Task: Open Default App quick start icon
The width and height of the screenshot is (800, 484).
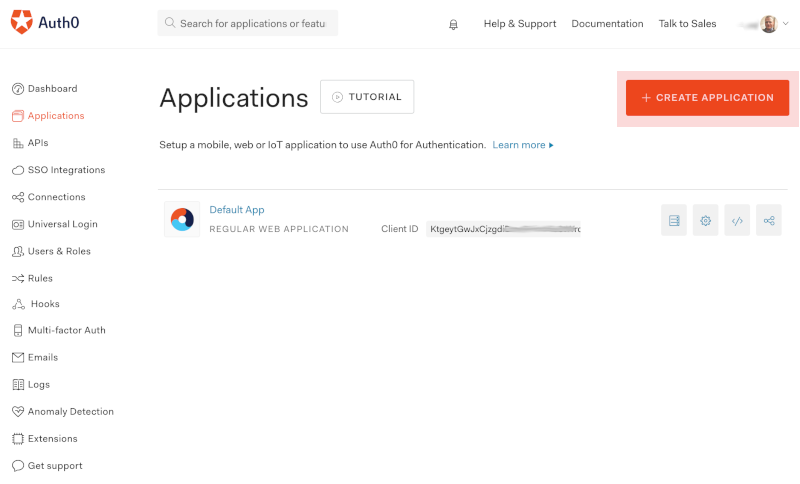Action: 673,220
